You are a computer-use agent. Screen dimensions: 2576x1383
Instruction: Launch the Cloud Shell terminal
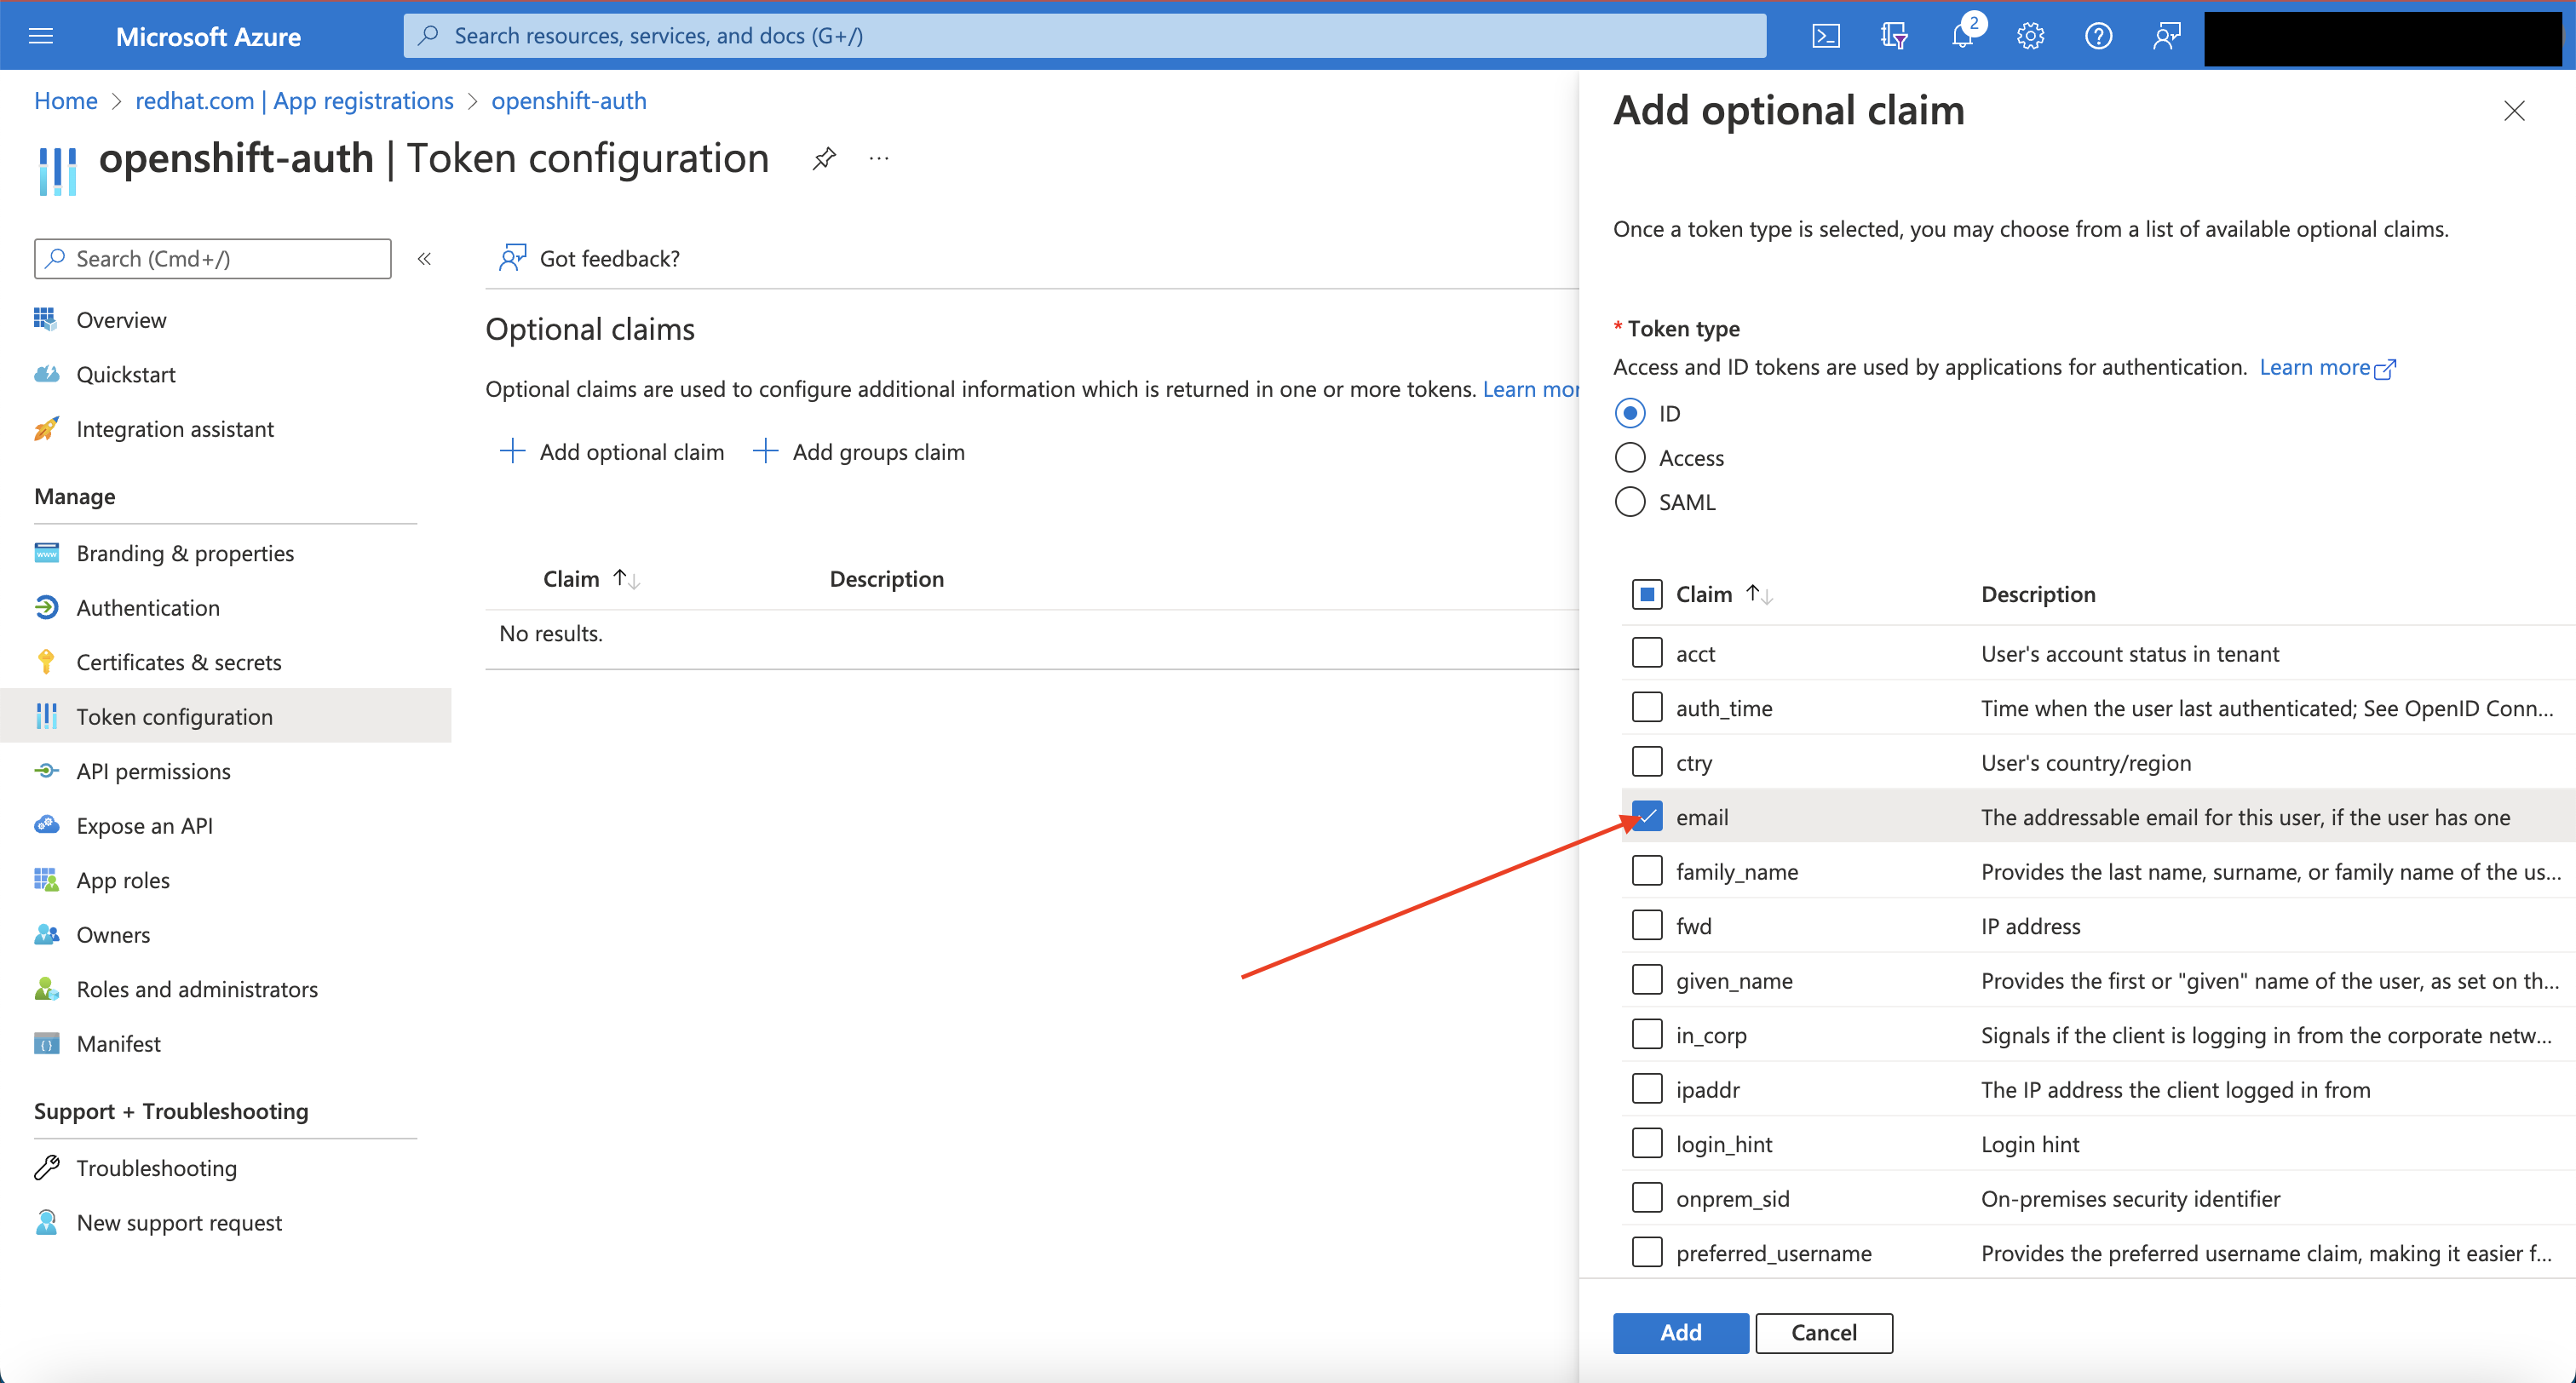(x=1825, y=35)
